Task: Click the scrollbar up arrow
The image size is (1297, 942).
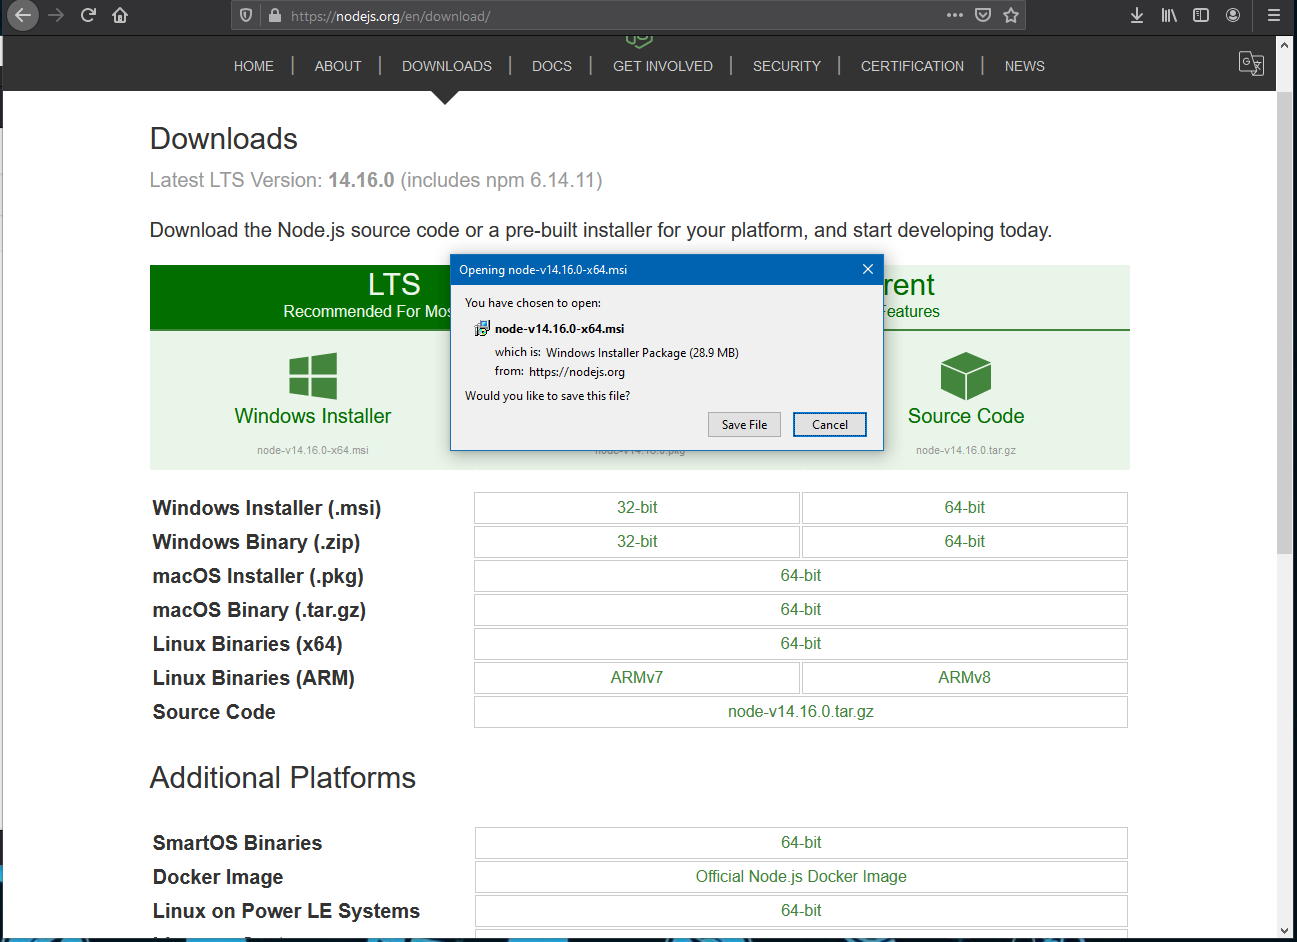Action: coord(1285,45)
